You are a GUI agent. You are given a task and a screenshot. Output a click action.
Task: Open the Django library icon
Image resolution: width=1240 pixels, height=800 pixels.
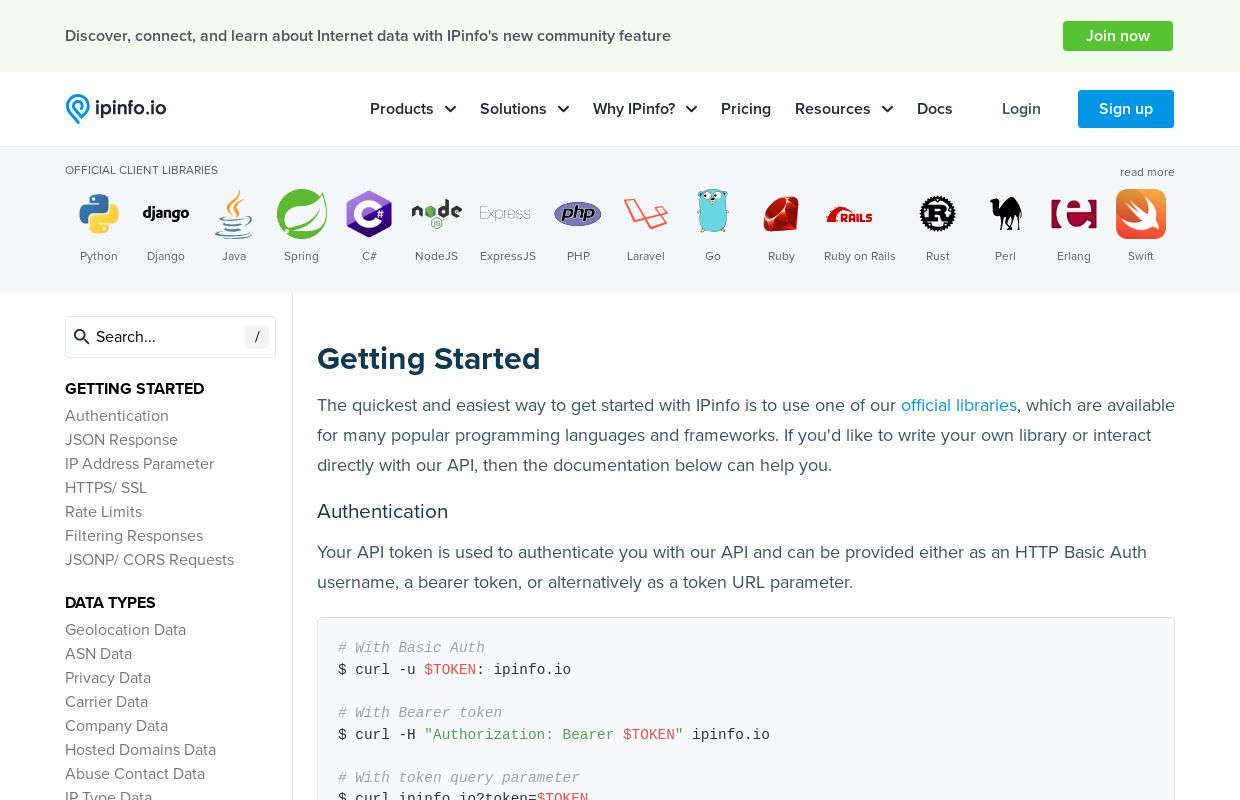[x=166, y=214]
